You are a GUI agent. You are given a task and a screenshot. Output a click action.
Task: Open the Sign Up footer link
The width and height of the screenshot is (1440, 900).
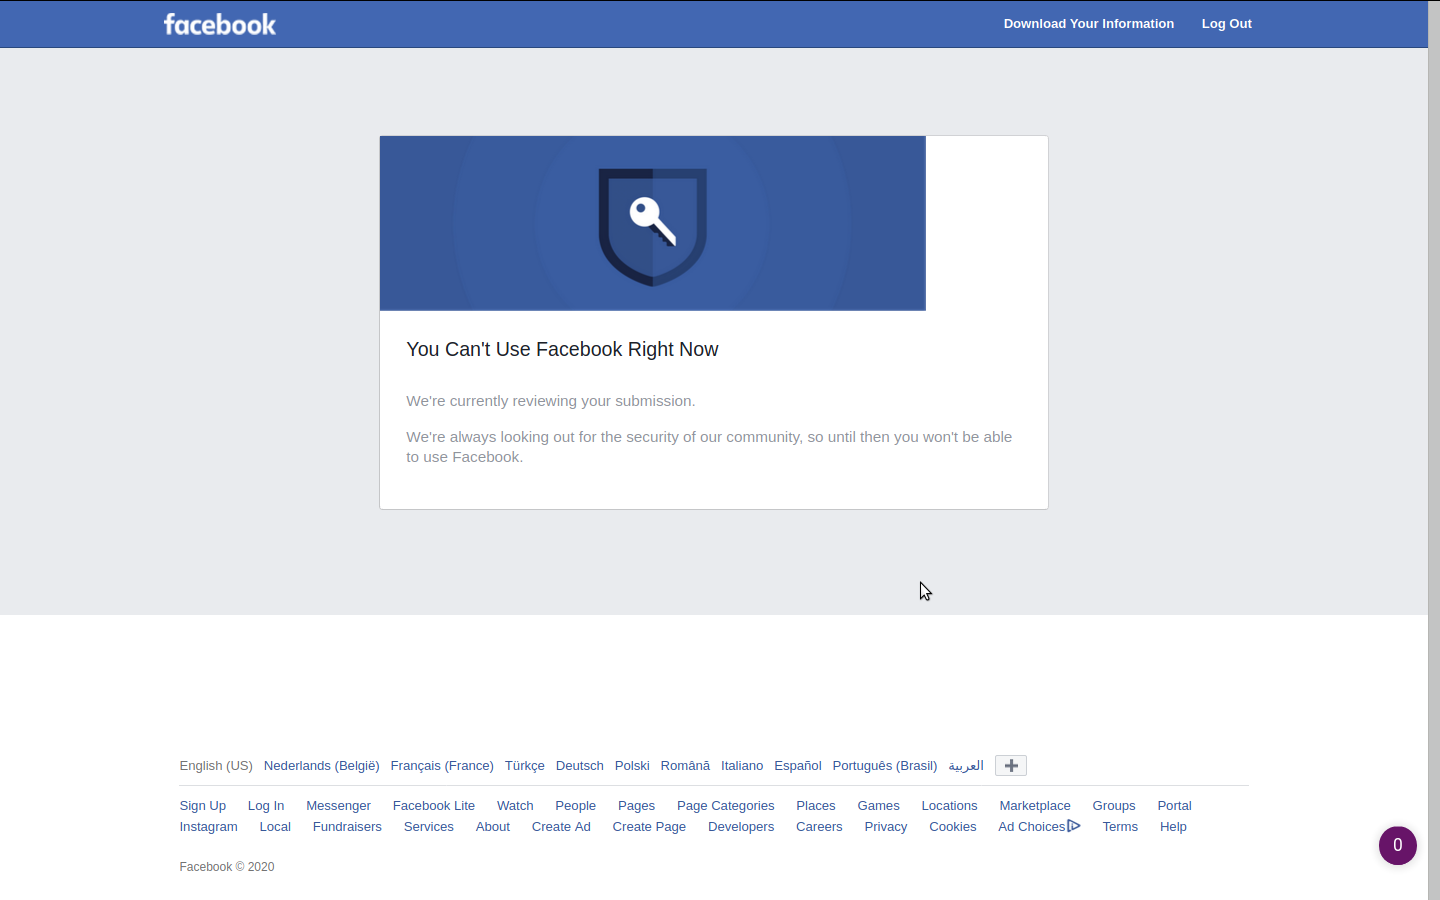pos(203,806)
